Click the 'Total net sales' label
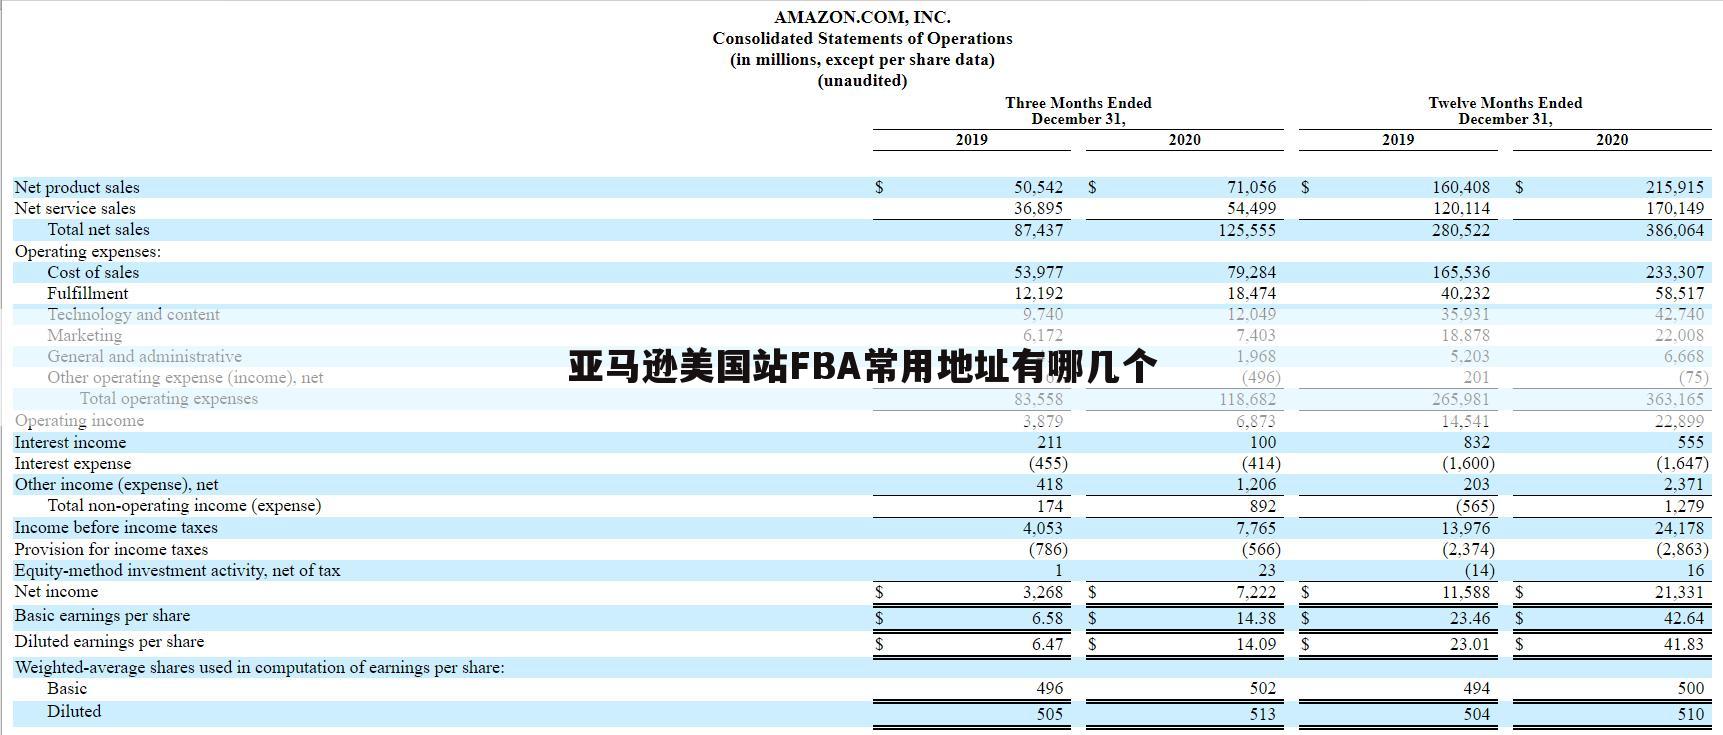1723x735 pixels. coord(98,230)
